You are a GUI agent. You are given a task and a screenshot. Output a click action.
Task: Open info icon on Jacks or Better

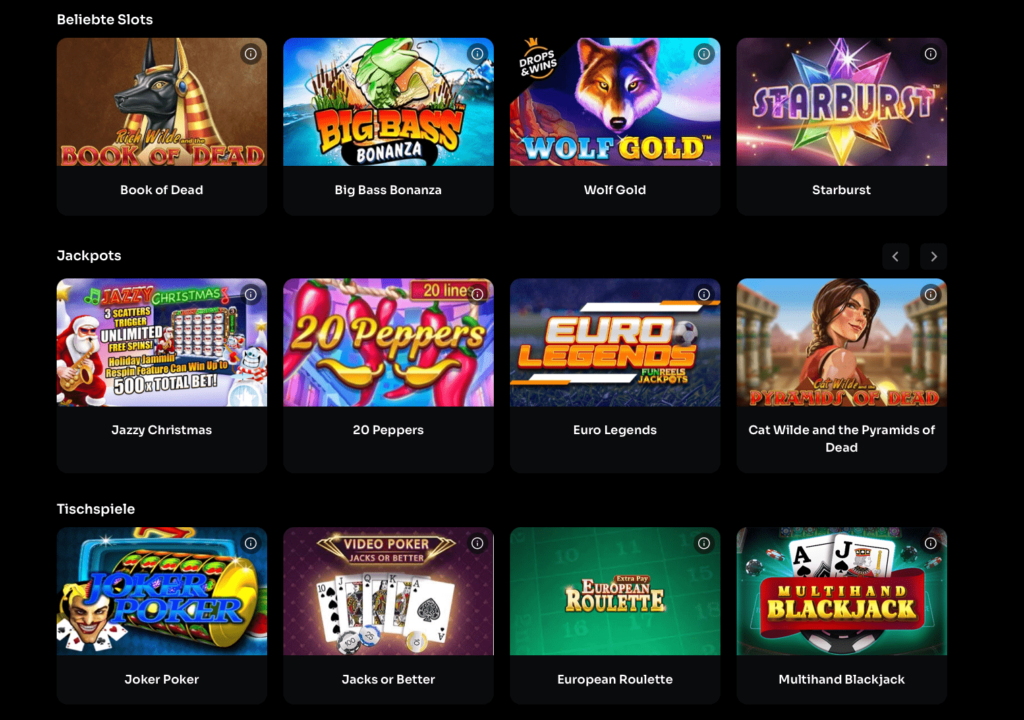pyautogui.click(x=477, y=543)
